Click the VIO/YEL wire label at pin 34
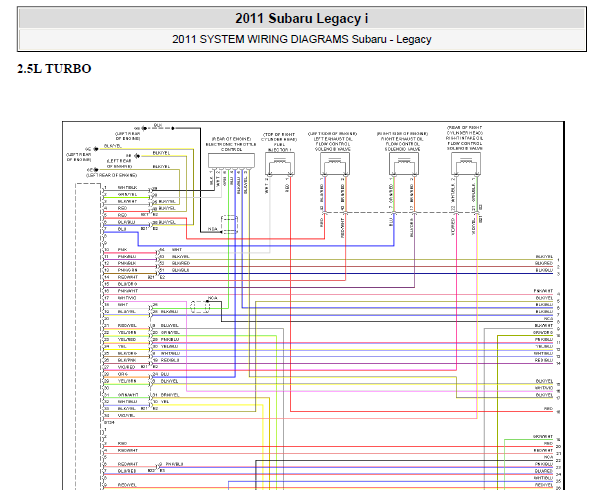This screenshot has height=490, width=600. click(126, 415)
